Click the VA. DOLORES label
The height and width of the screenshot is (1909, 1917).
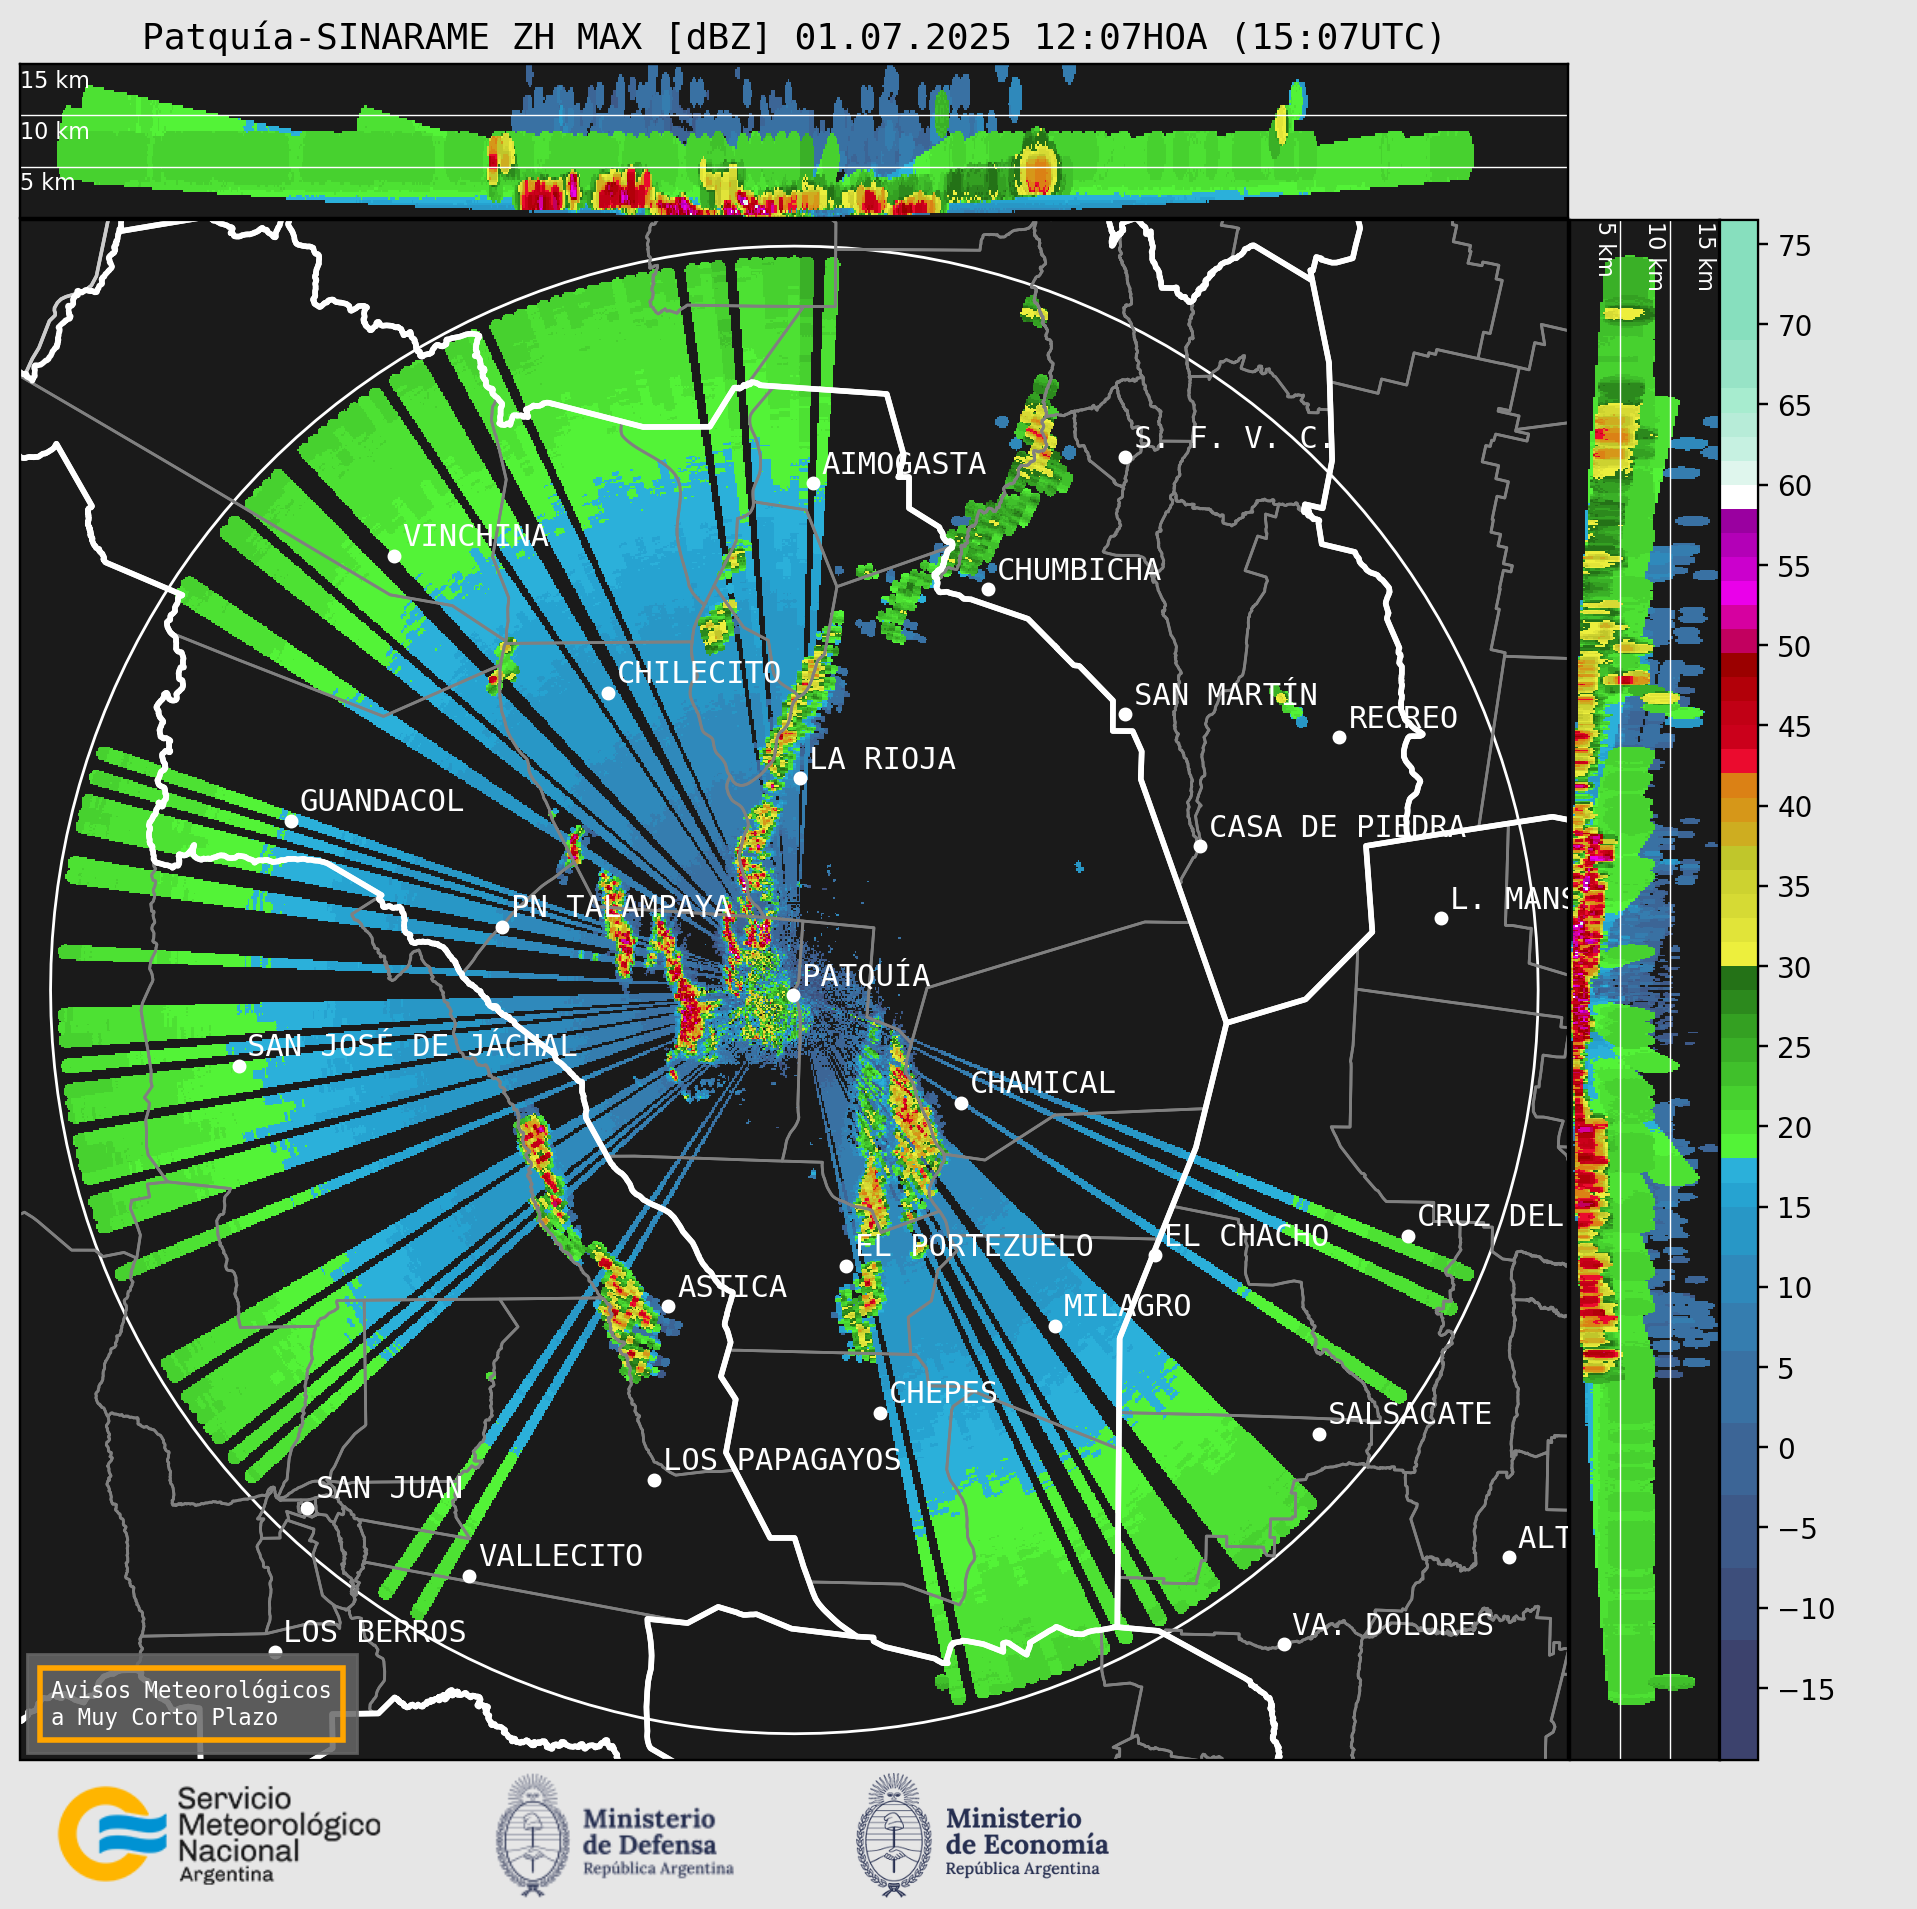1392,1625
